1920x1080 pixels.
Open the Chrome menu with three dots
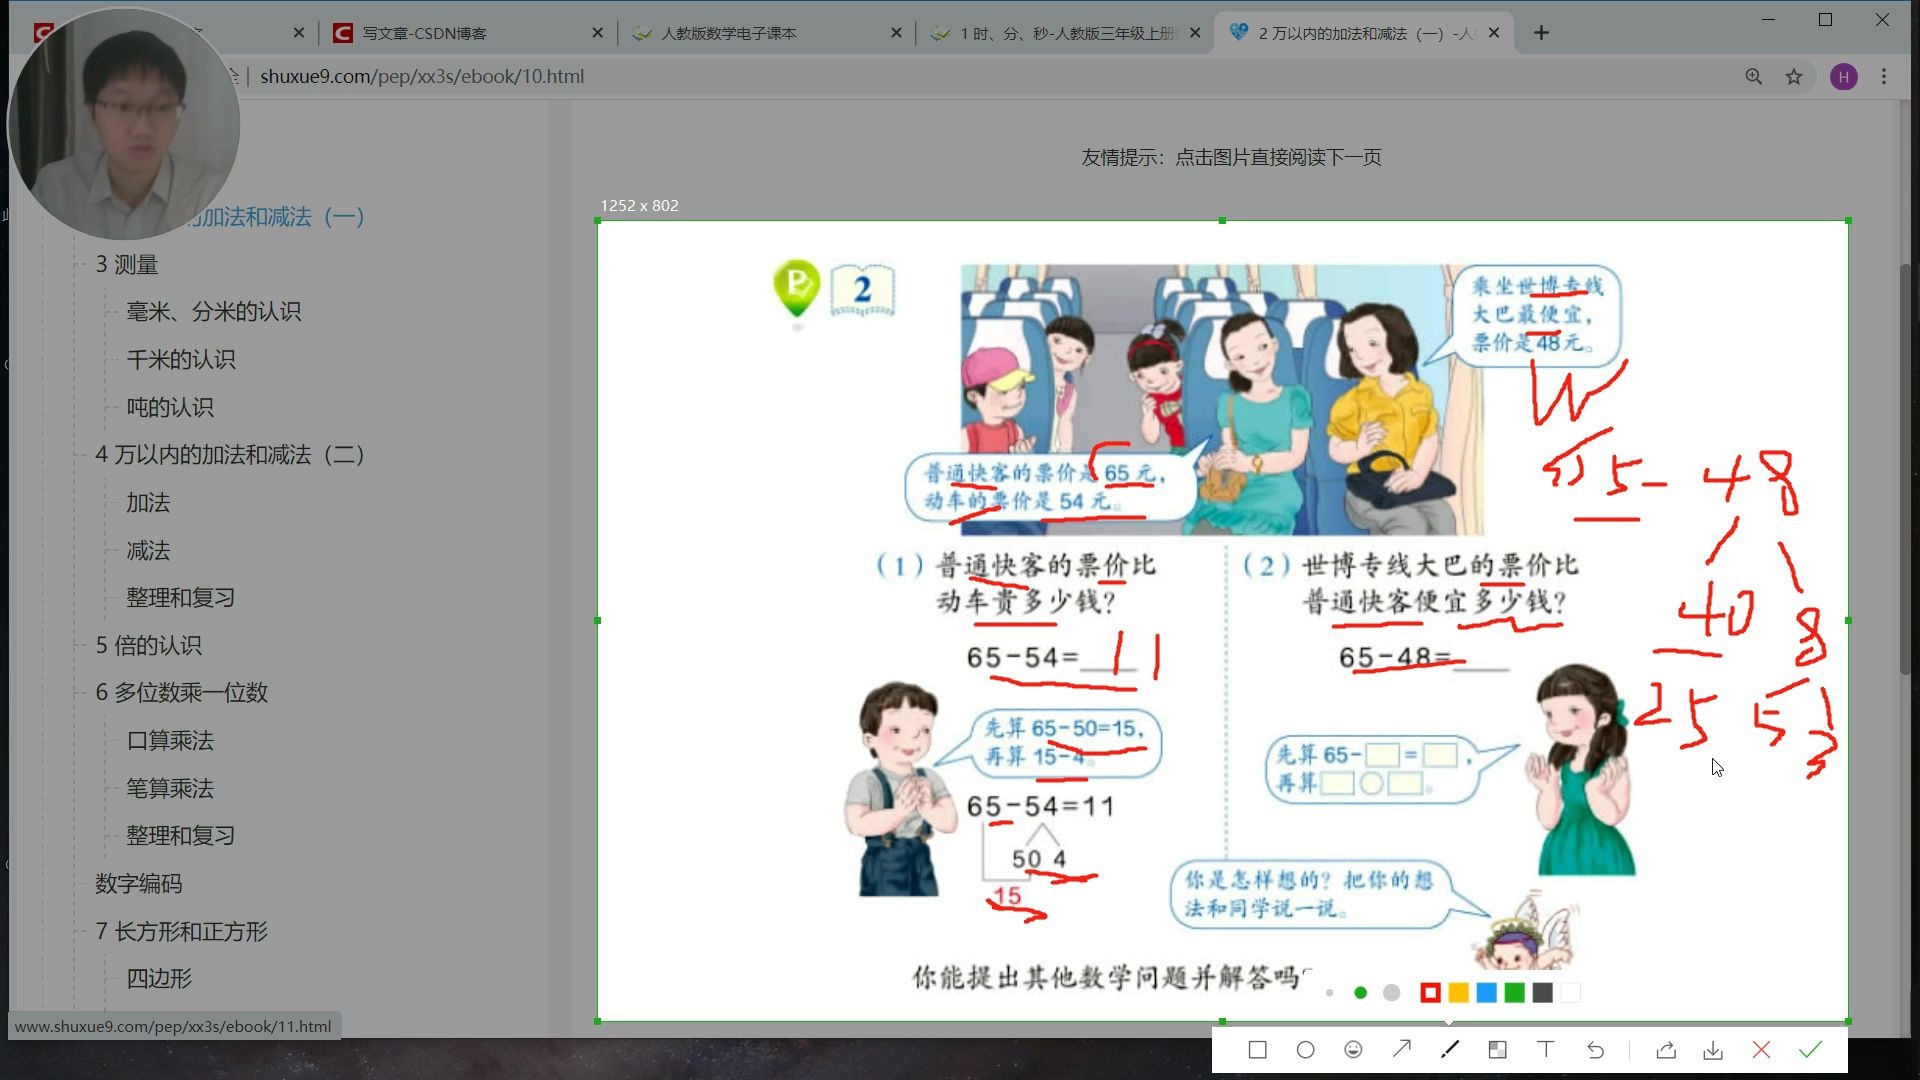pyautogui.click(x=1884, y=76)
